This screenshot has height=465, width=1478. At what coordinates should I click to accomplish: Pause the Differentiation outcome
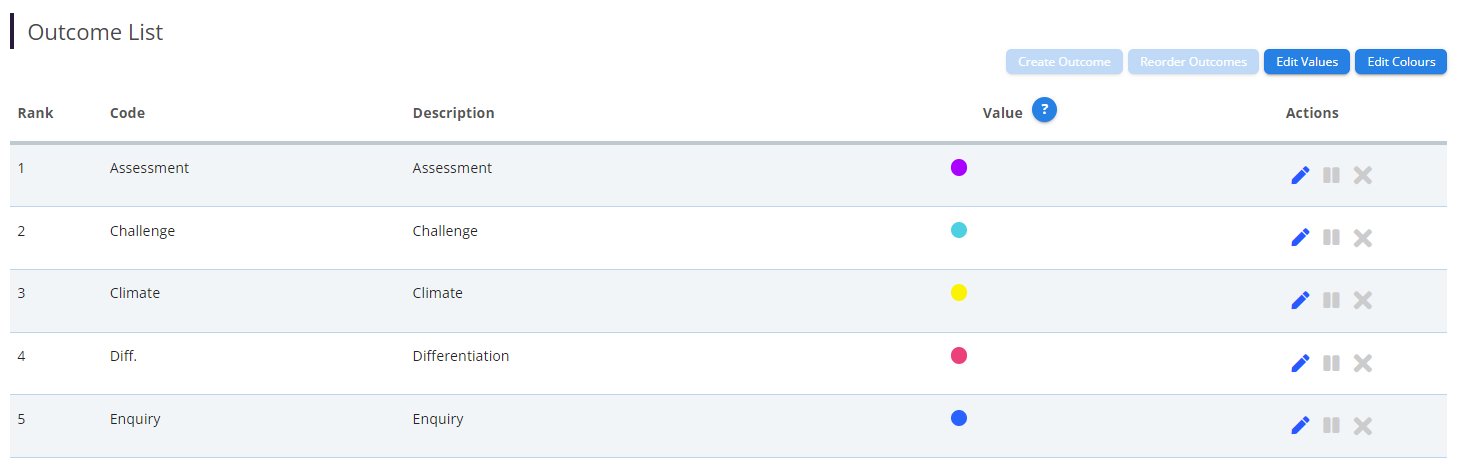coord(1331,363)
